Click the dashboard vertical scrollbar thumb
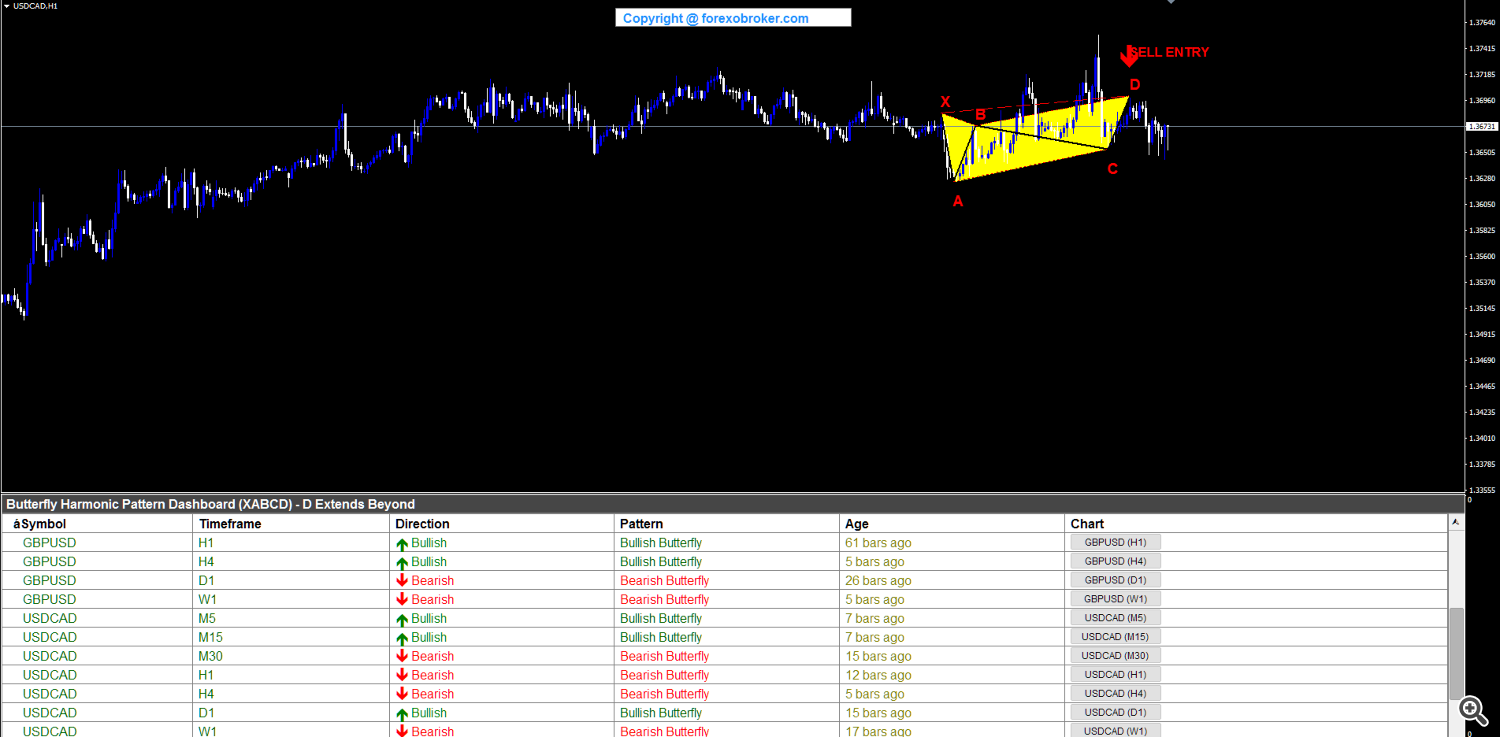 (1457, 652)
